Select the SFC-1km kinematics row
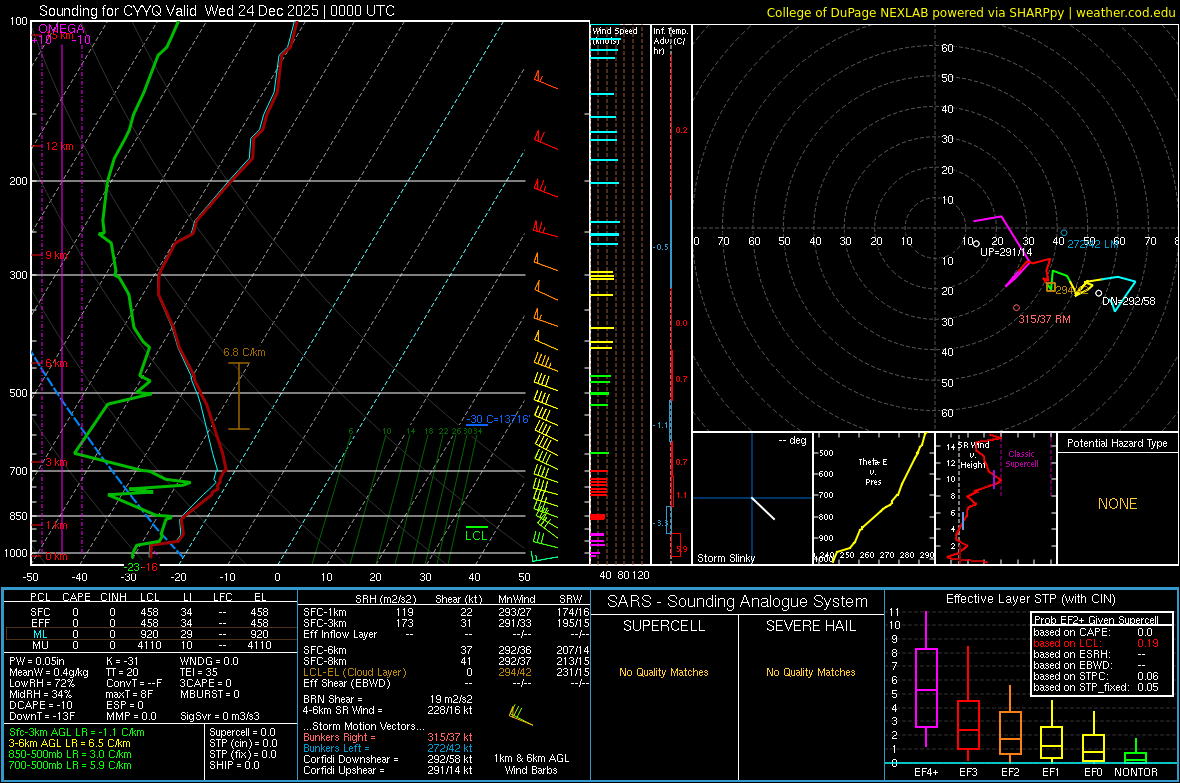Image resolution: width=1180 pixels, height=783 pixels. pyautogui.click(x=446, y=612)
